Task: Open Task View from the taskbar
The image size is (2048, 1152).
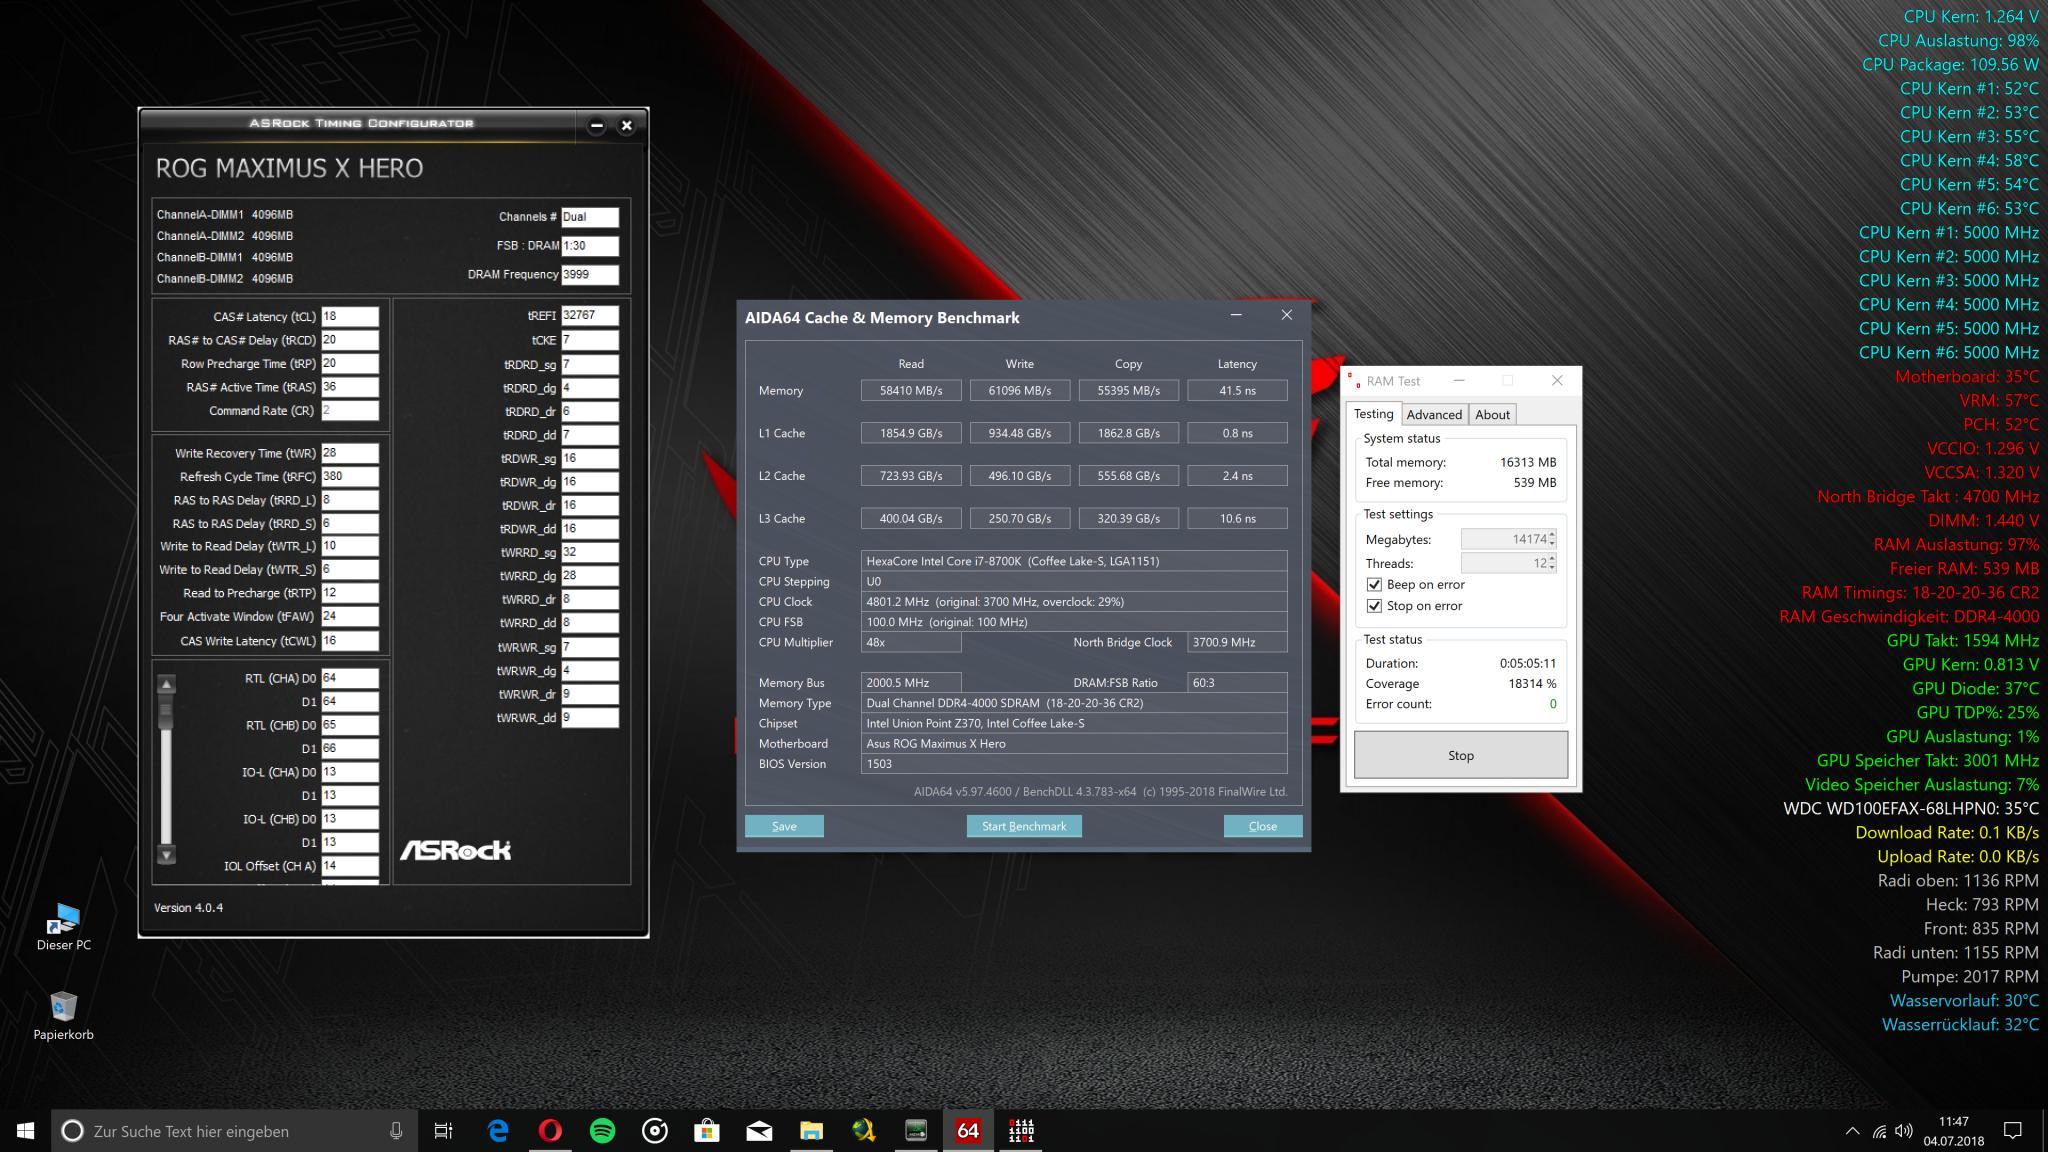Action: coord(443,1131)
